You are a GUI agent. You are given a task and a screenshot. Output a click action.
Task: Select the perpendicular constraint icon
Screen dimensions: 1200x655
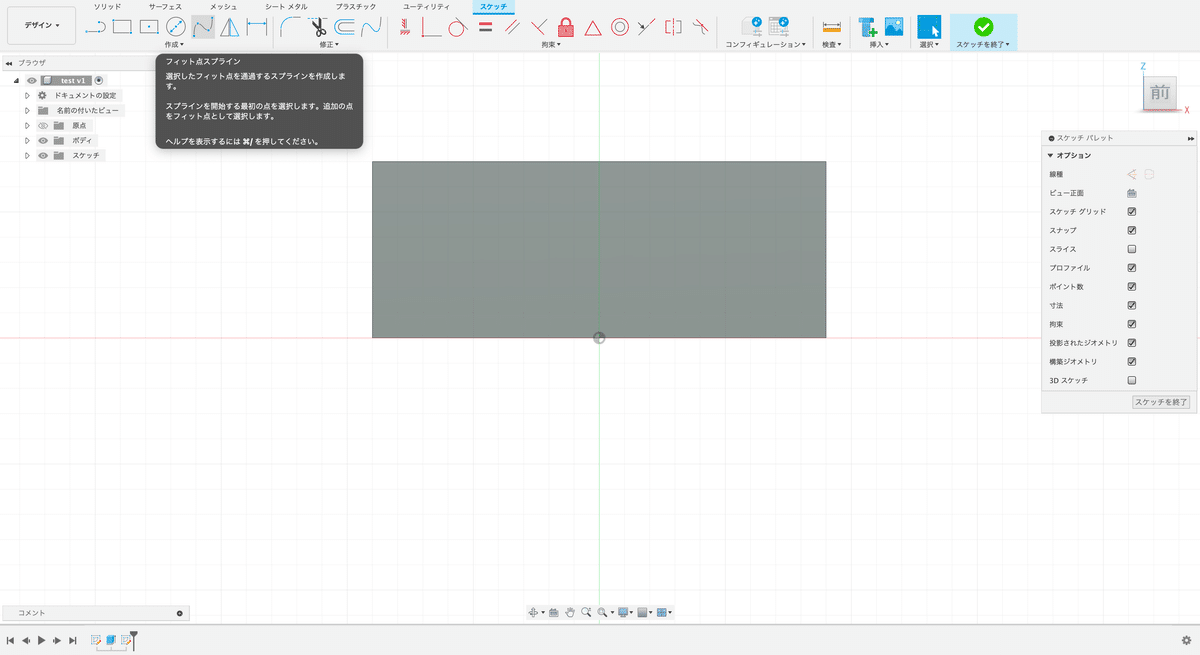[x=539, y=27]
